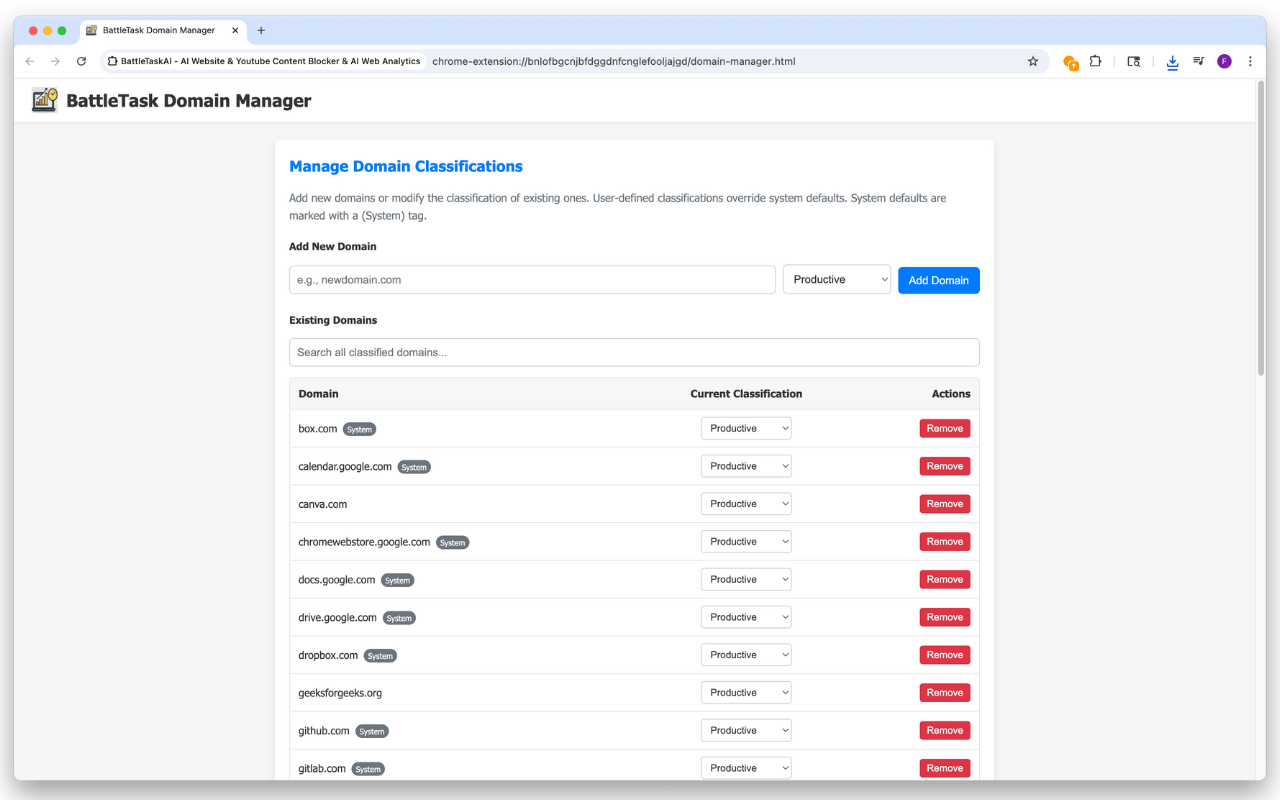Open the Extensions puzzle icon

click(1096, 61)
